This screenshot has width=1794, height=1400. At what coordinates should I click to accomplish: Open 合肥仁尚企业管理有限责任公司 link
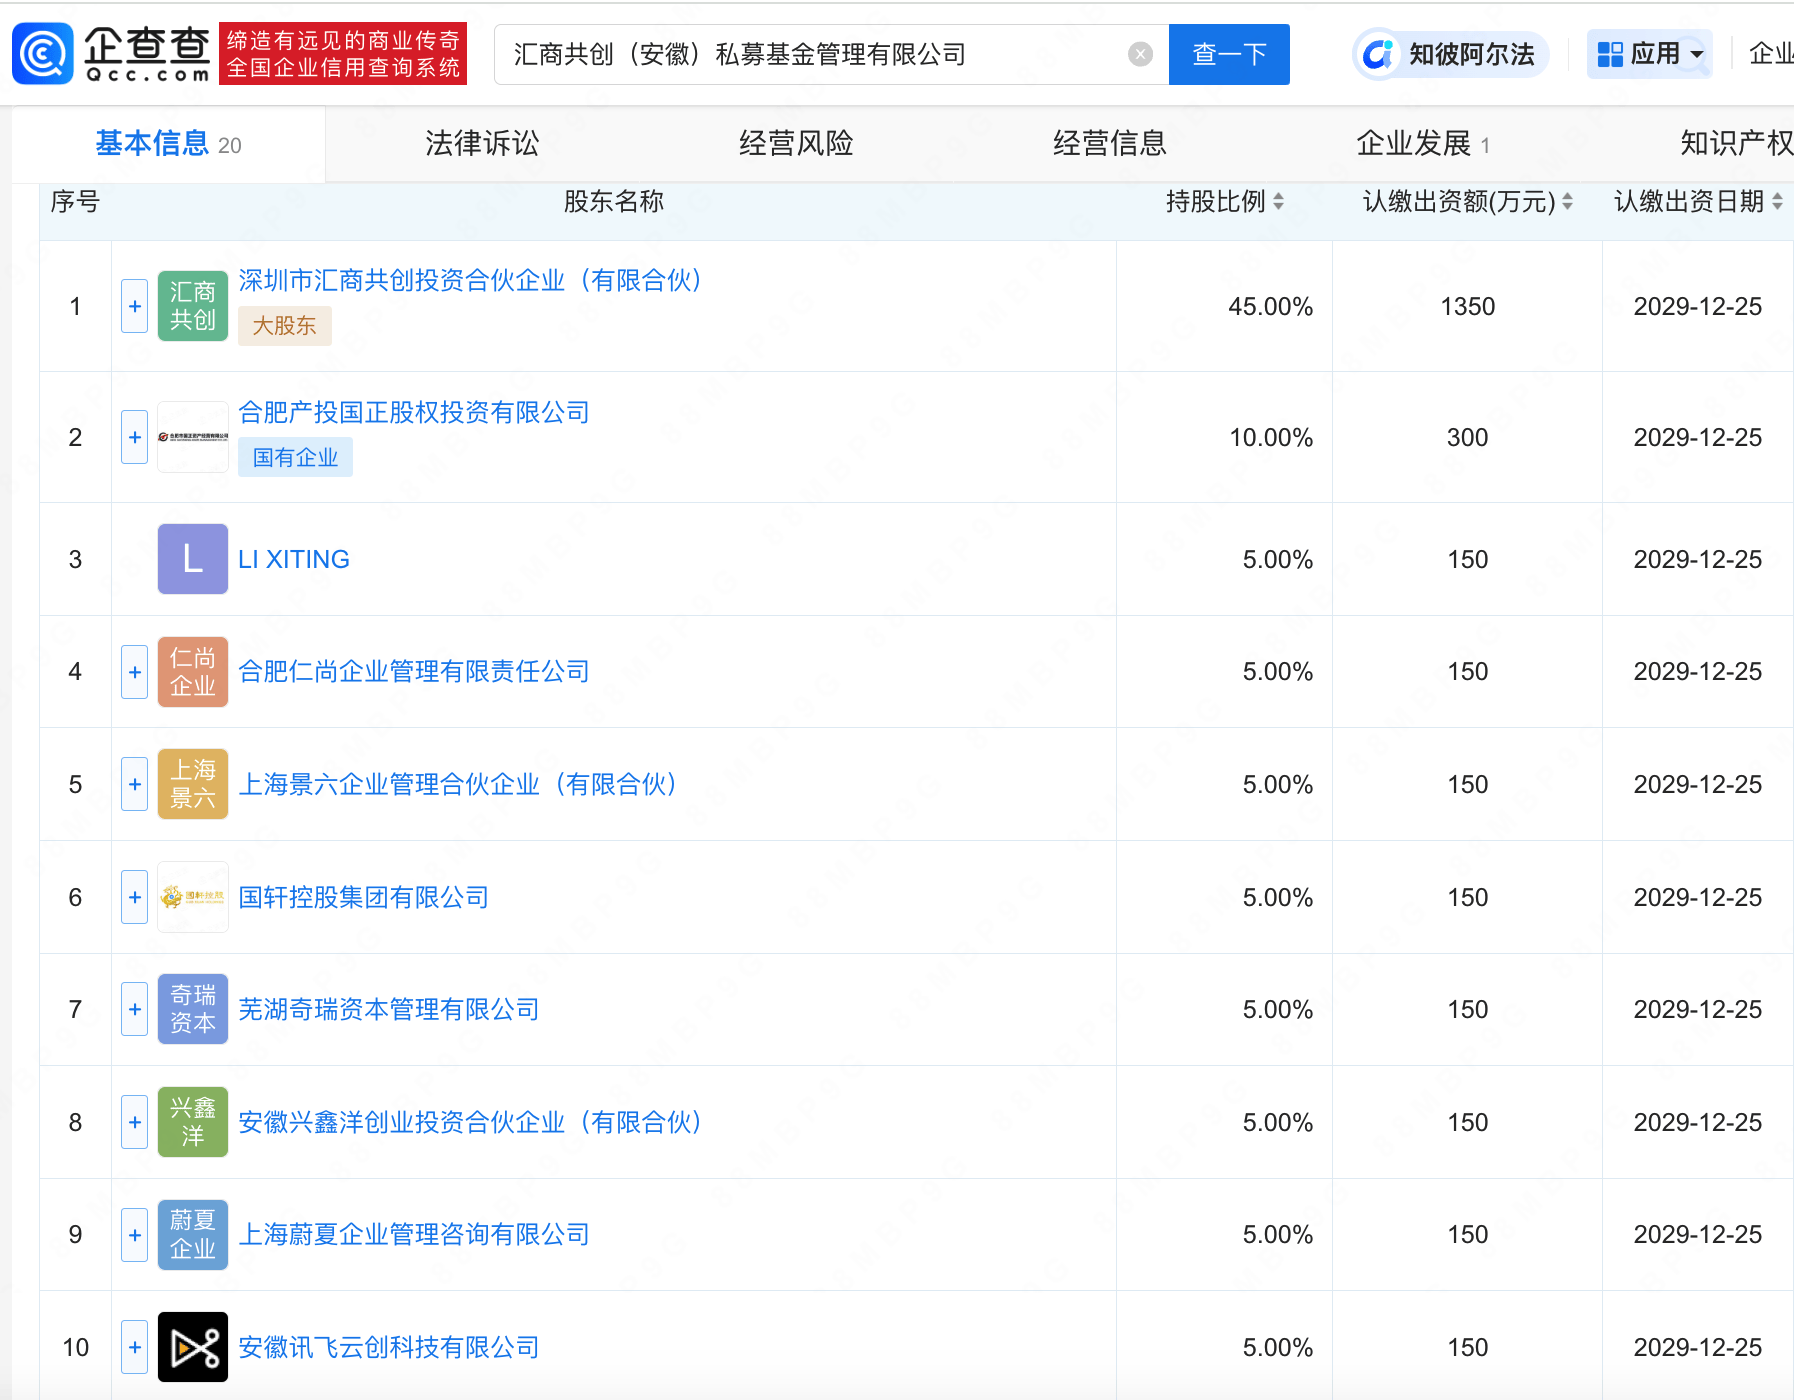(414, 672)
